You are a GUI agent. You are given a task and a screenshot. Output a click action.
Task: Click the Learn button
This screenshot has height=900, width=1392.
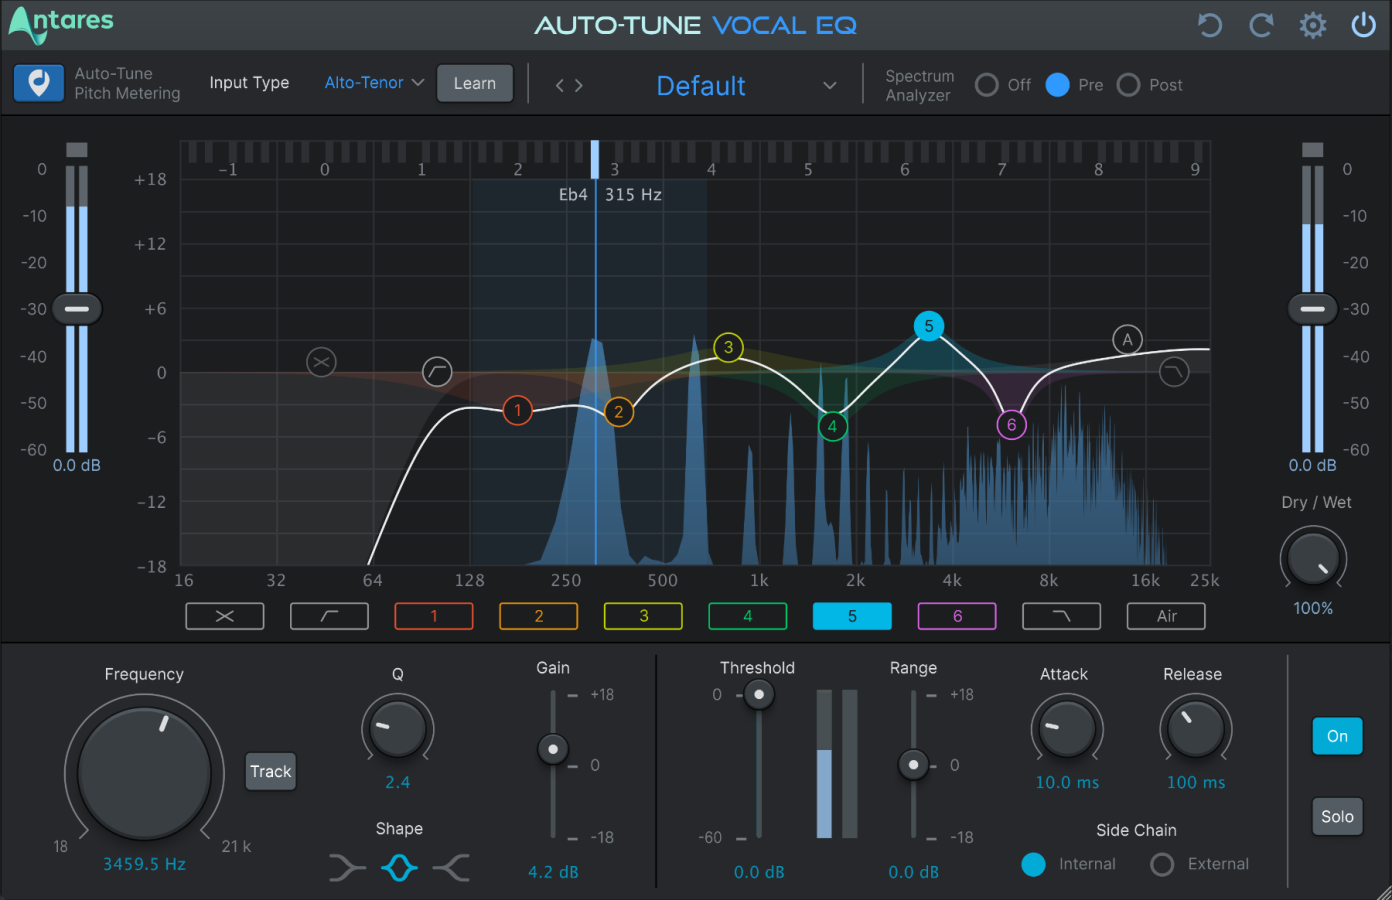pyautogui.click(x=475, y=83)
